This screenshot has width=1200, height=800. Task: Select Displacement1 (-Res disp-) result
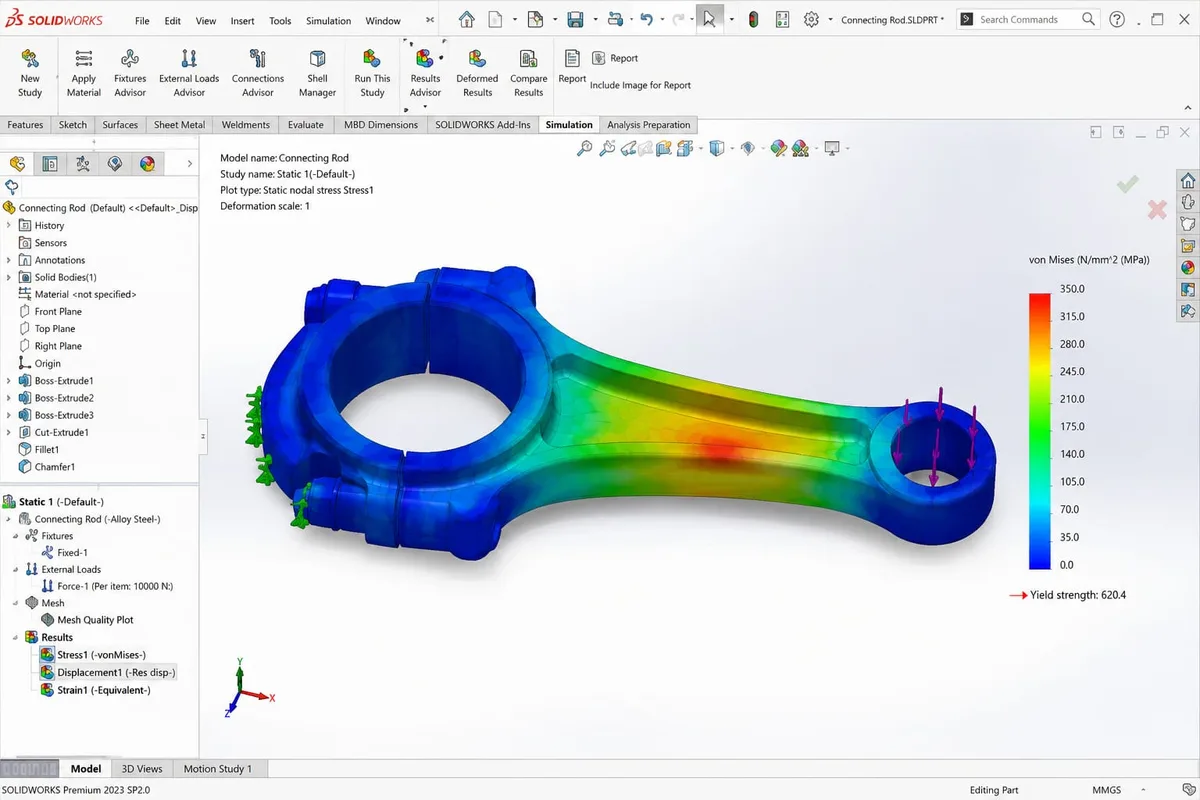point(116,672)
